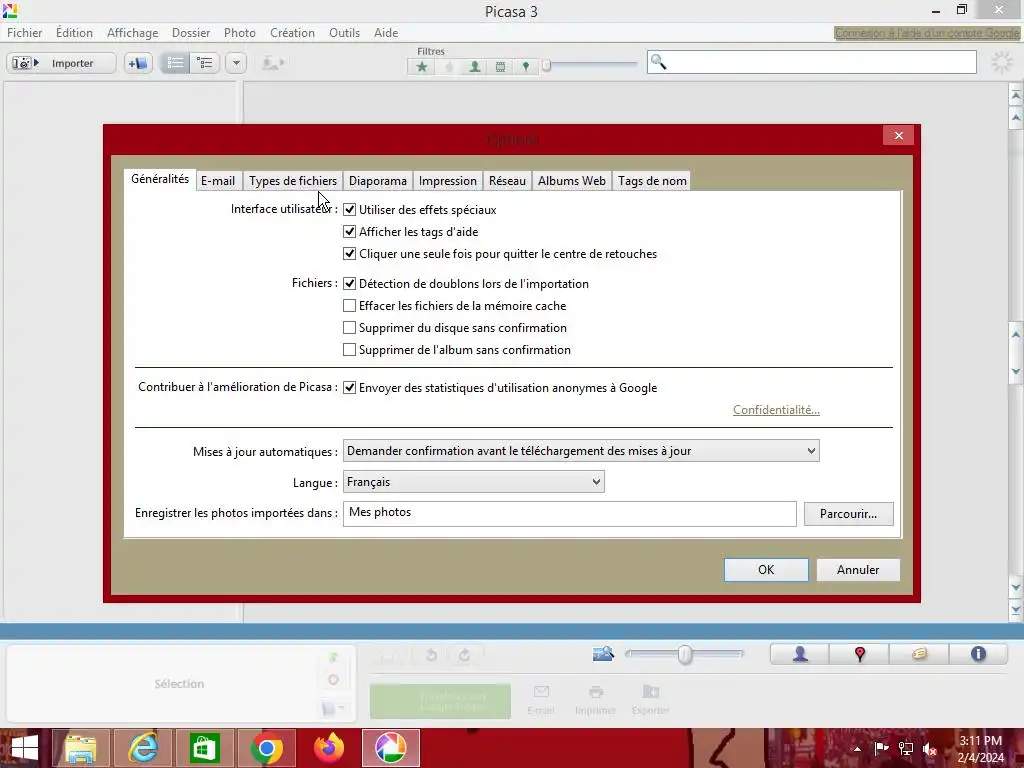Screen dimensions: 1024x768
Task: Uncheck Afficher les tags d'aide
Action: pos(349,232)
